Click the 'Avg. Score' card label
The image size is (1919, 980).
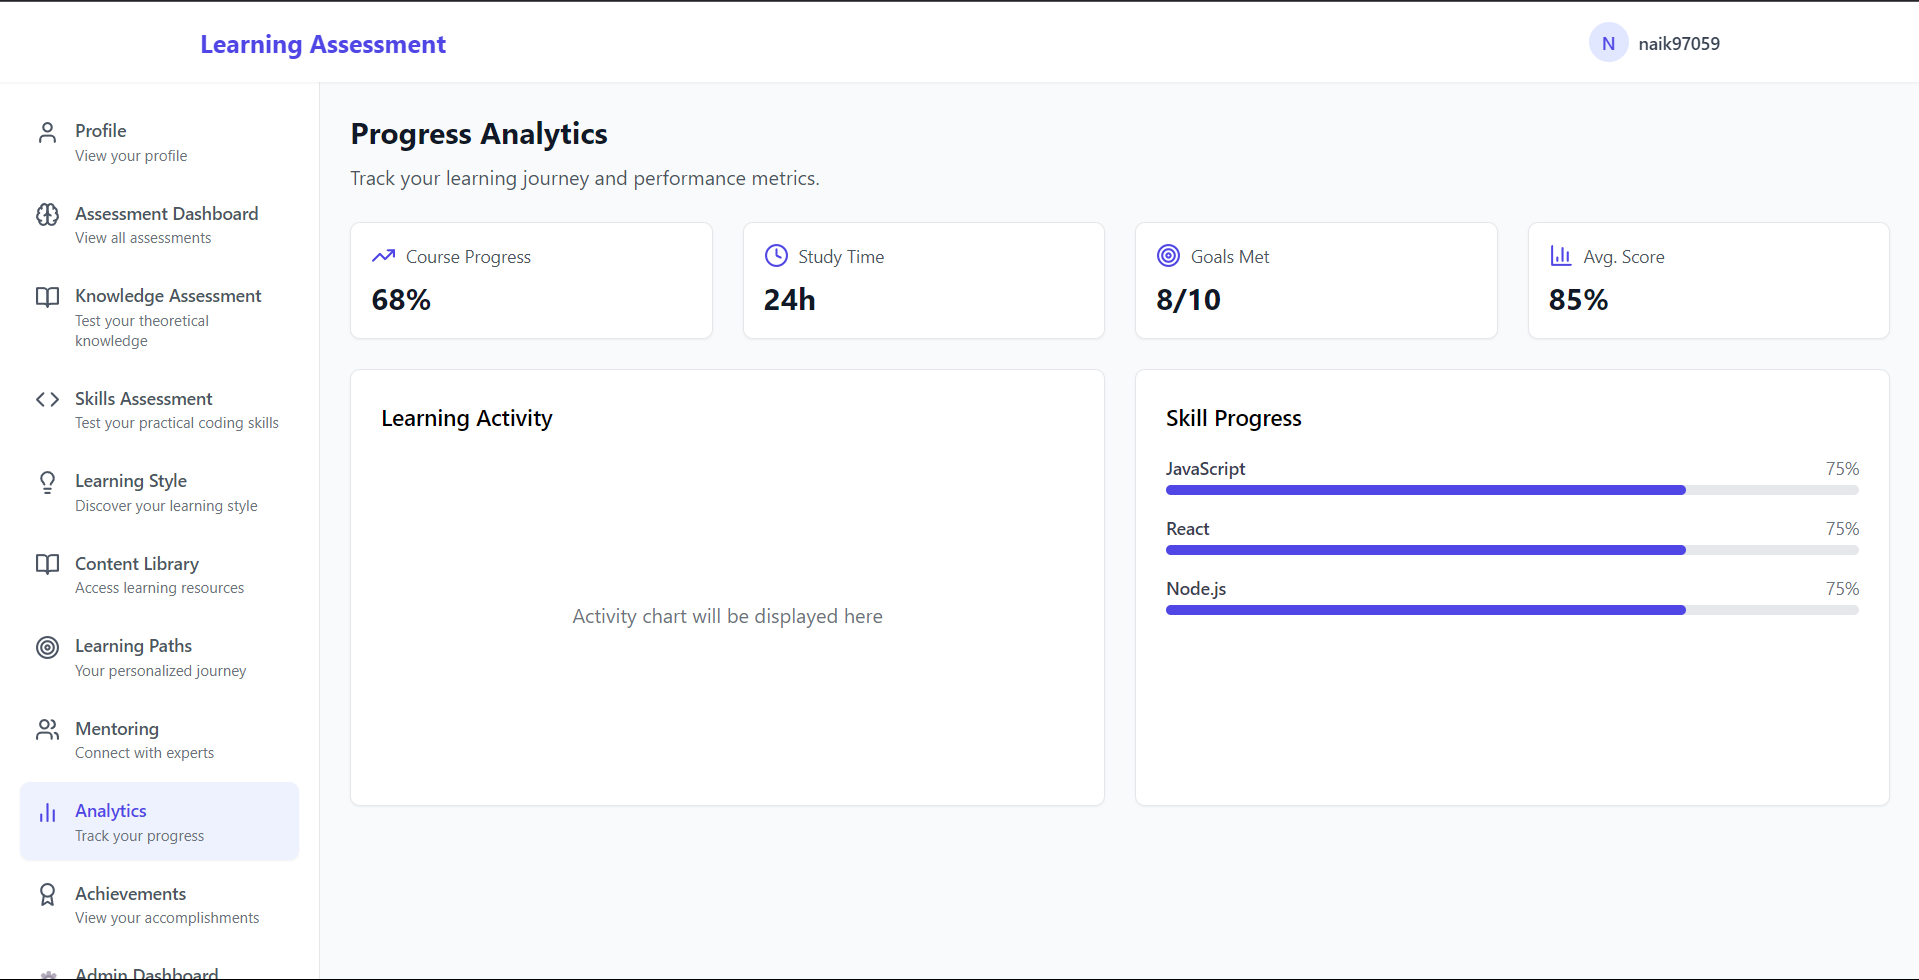tap(1624, 257)
